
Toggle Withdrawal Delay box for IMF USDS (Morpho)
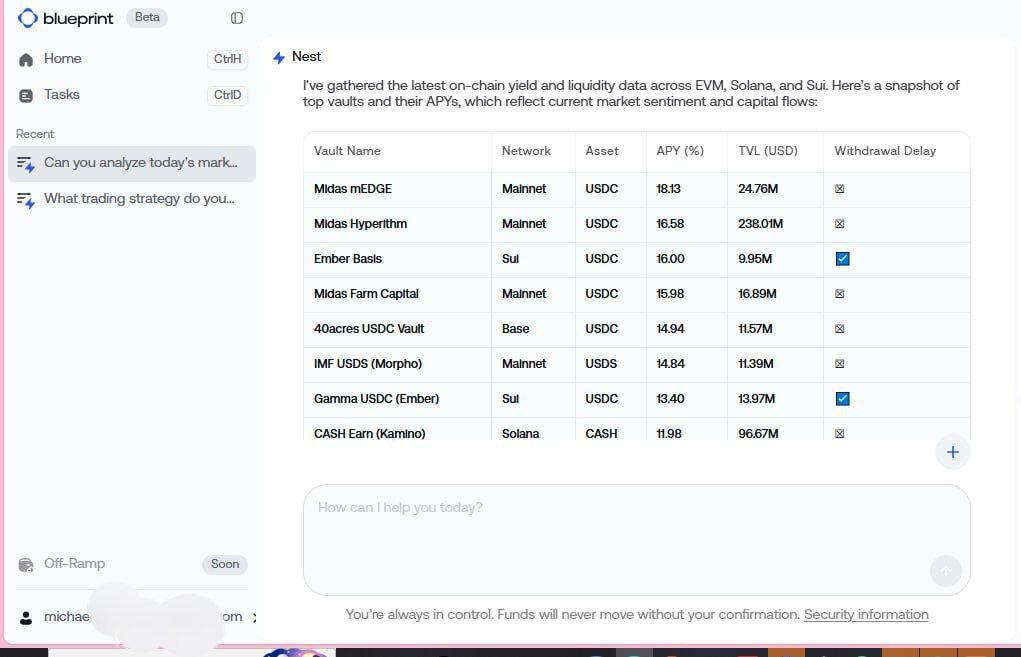[839, 364]
